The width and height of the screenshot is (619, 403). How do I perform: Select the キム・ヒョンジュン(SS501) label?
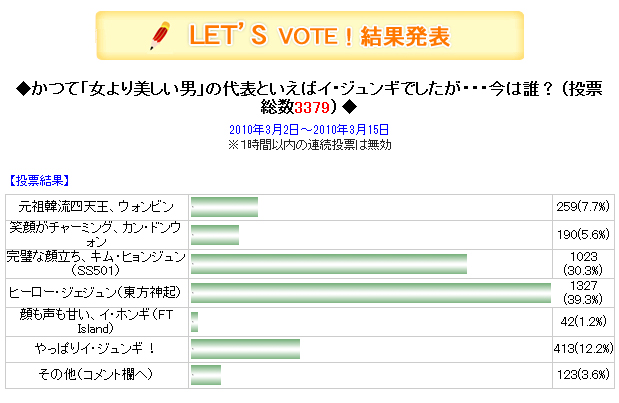[96, 263]
